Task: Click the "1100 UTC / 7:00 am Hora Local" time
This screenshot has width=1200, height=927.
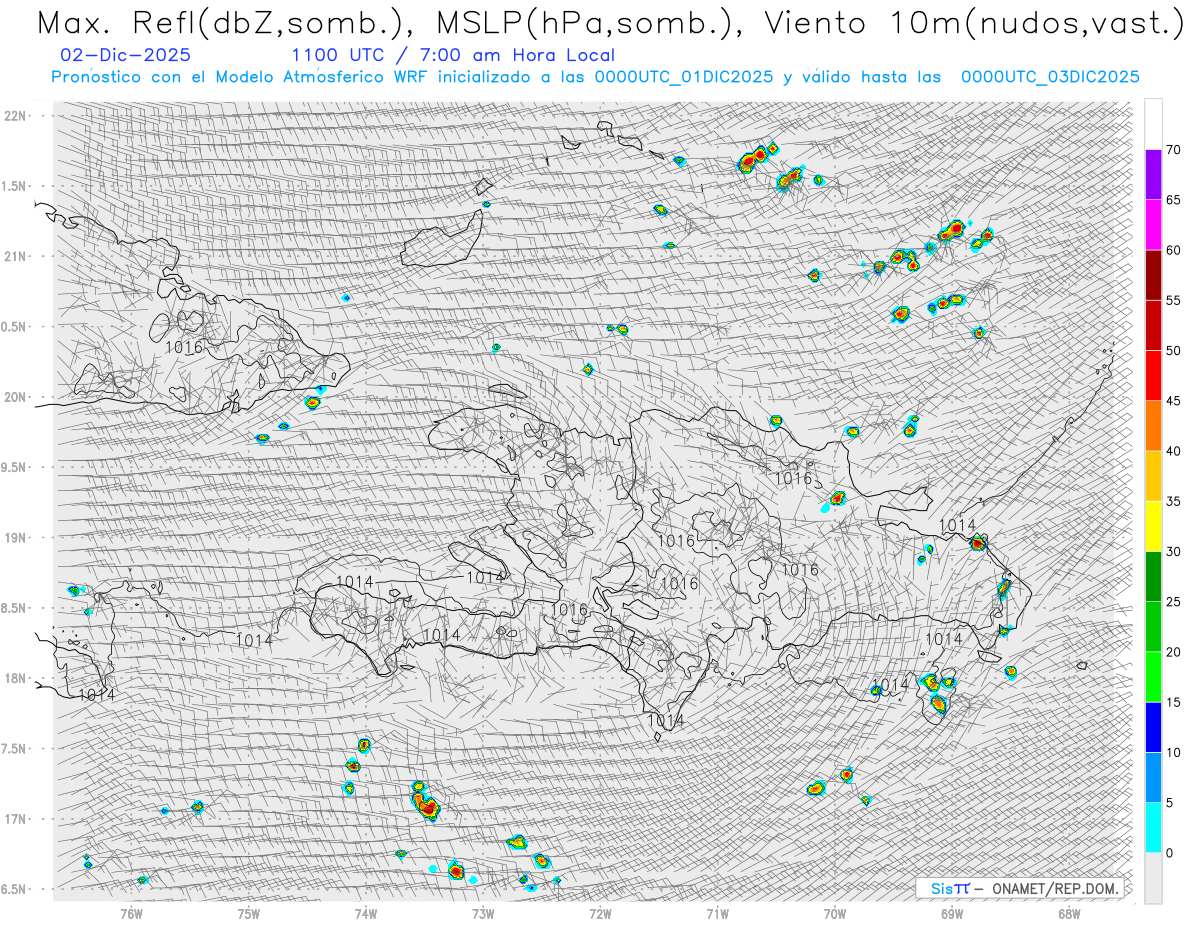Action: (453, 55)
